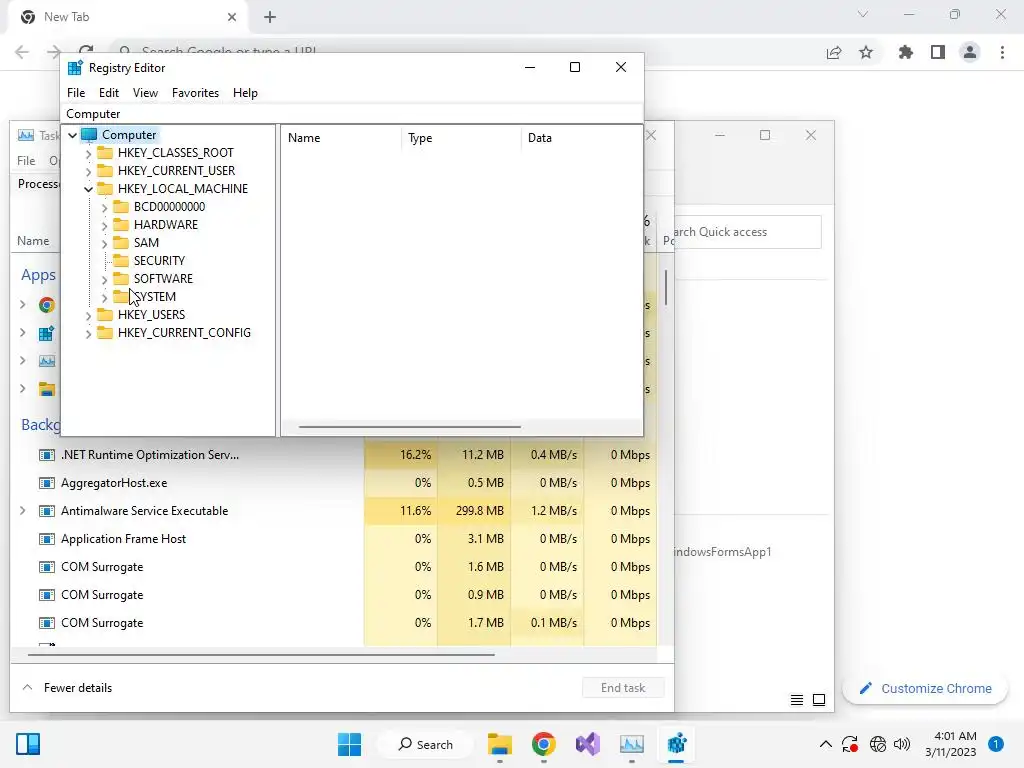
Task: Select the BCD00000000 key label
Action: coord(169,207)
